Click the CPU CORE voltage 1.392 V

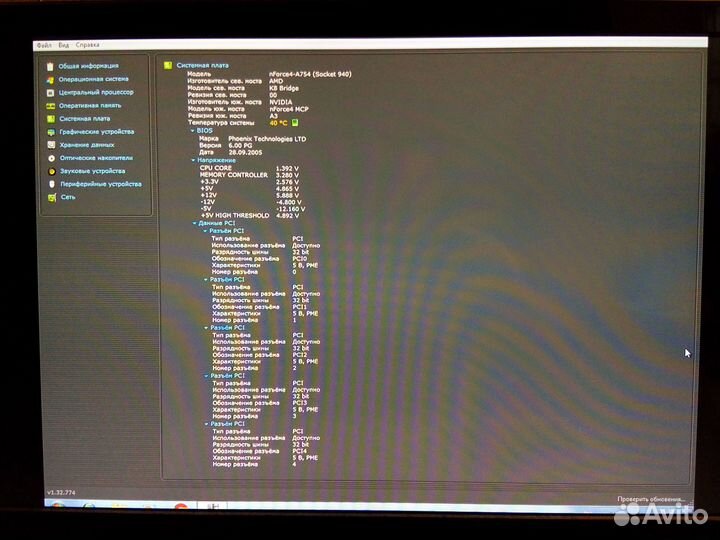click(x=287, y=169)
